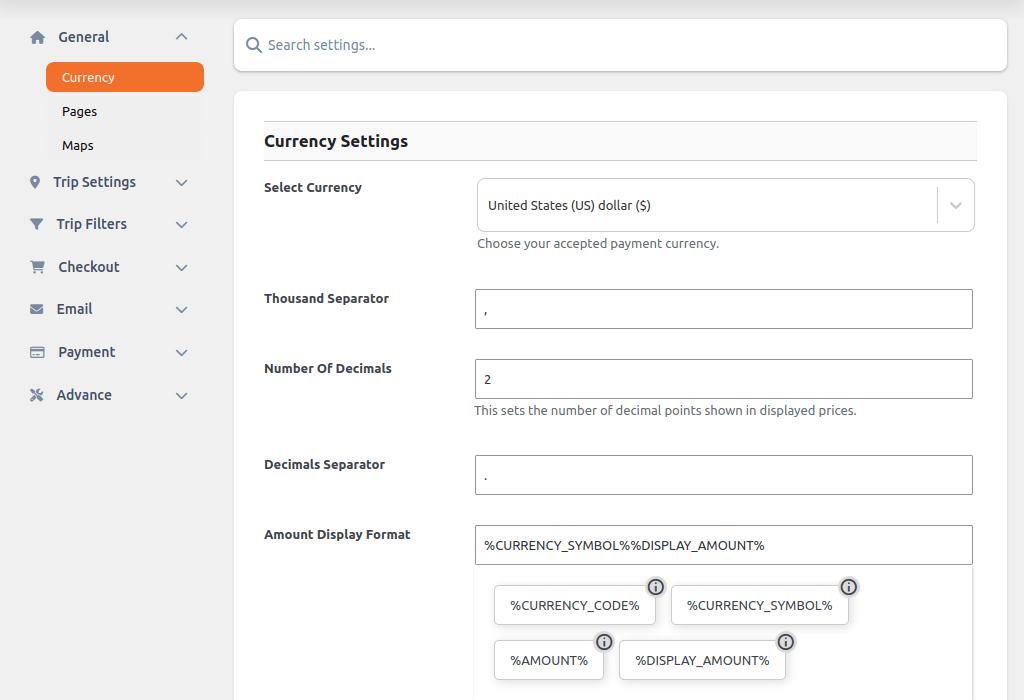Insert the %DISPLAY_AMOUNT% tag button

pos(702,660)
